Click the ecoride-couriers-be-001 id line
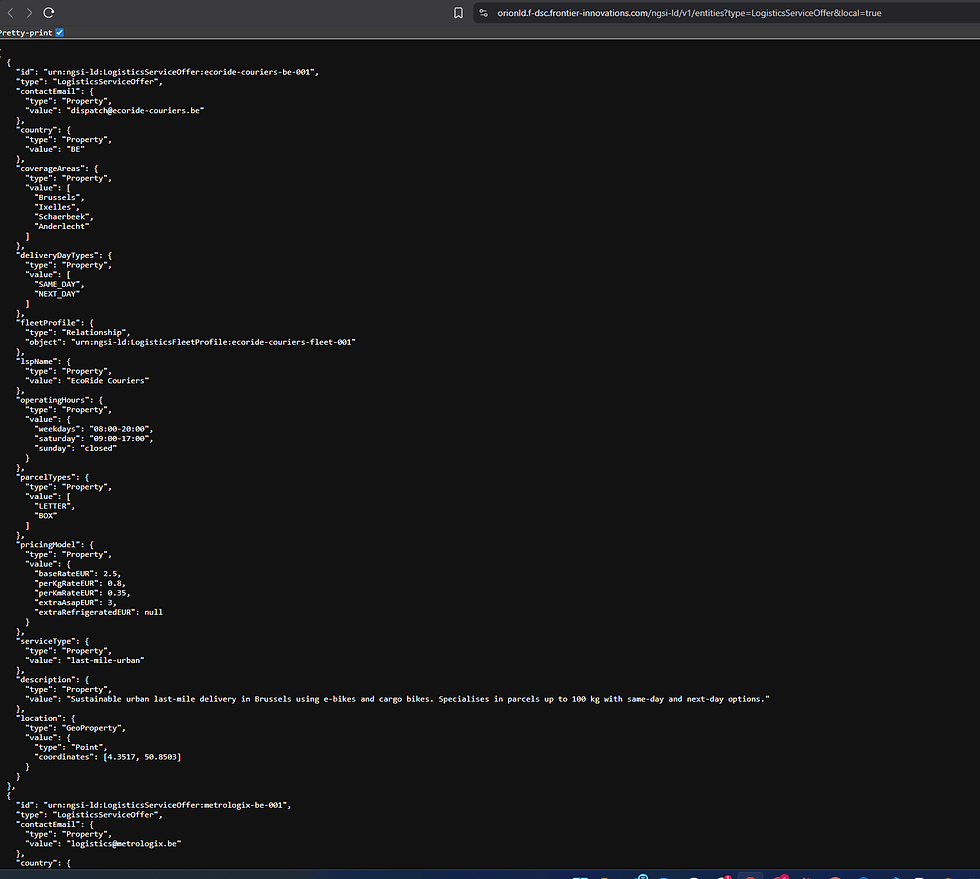 (167, 72)
